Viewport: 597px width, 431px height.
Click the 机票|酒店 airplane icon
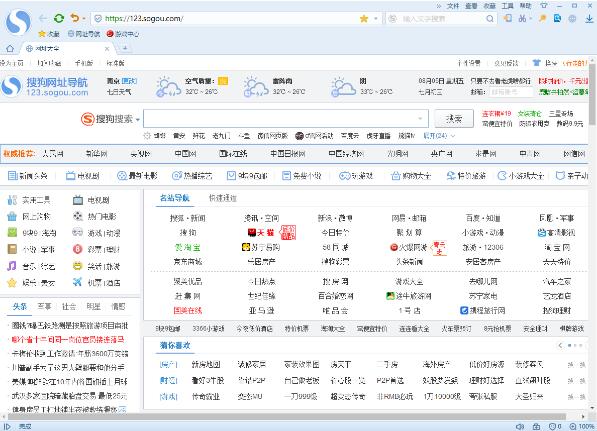[x=78, y=282]
